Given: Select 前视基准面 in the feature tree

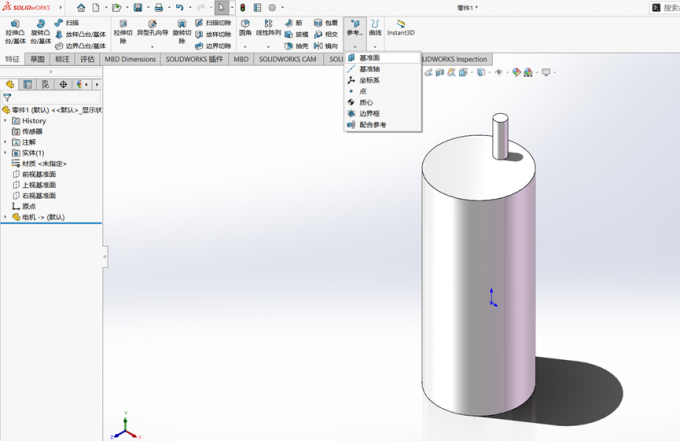Looking at the screenshot, I should click(34, 174).
